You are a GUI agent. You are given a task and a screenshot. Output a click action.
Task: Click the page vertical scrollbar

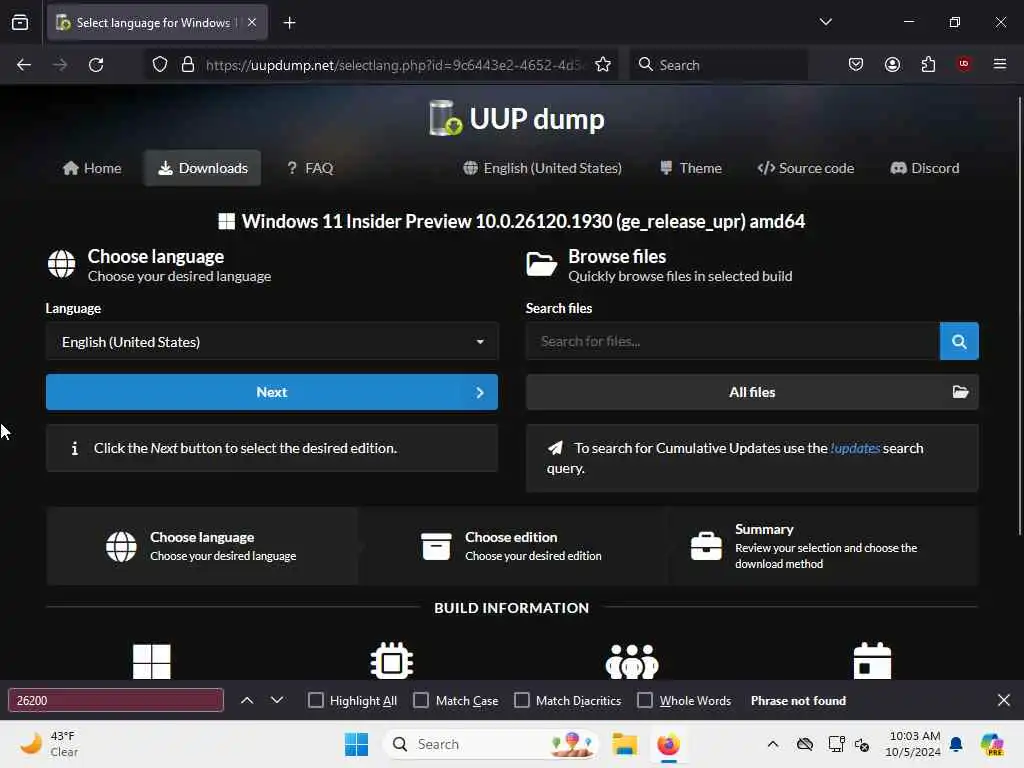click(1019, 317)
